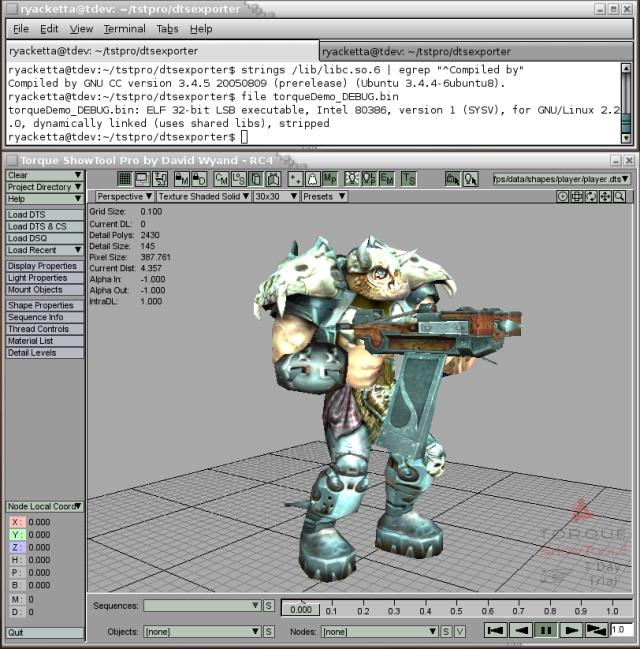The height and width of the screenshot is (649, 640).
Task: Click the S button next to Sequences
Action: 269,606
